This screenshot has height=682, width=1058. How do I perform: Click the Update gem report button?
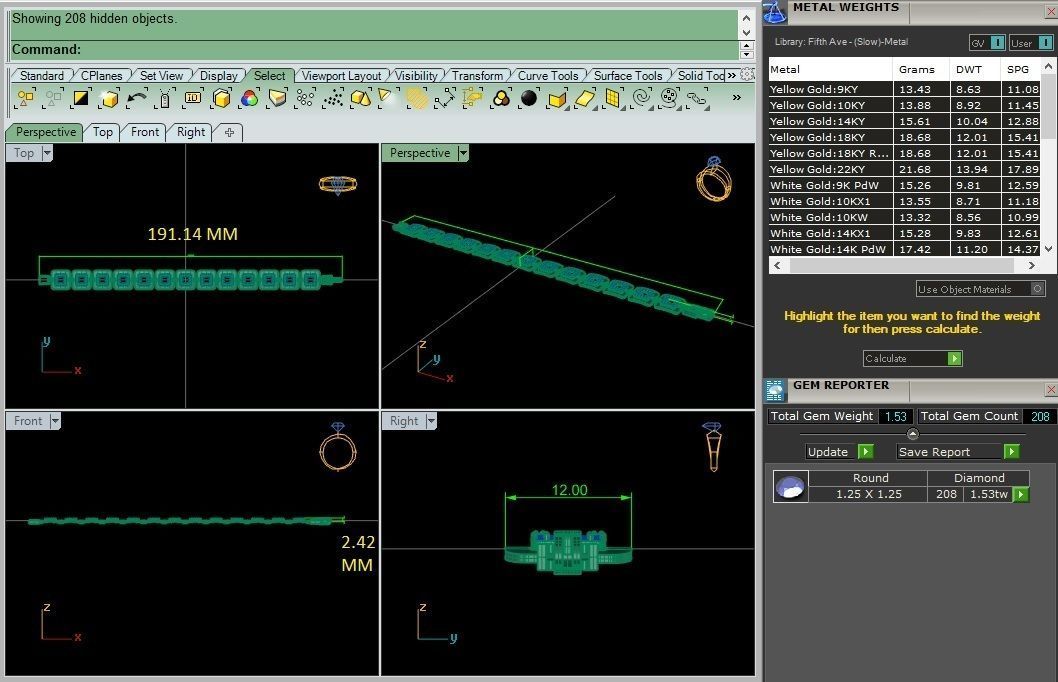tap(840, 451)
